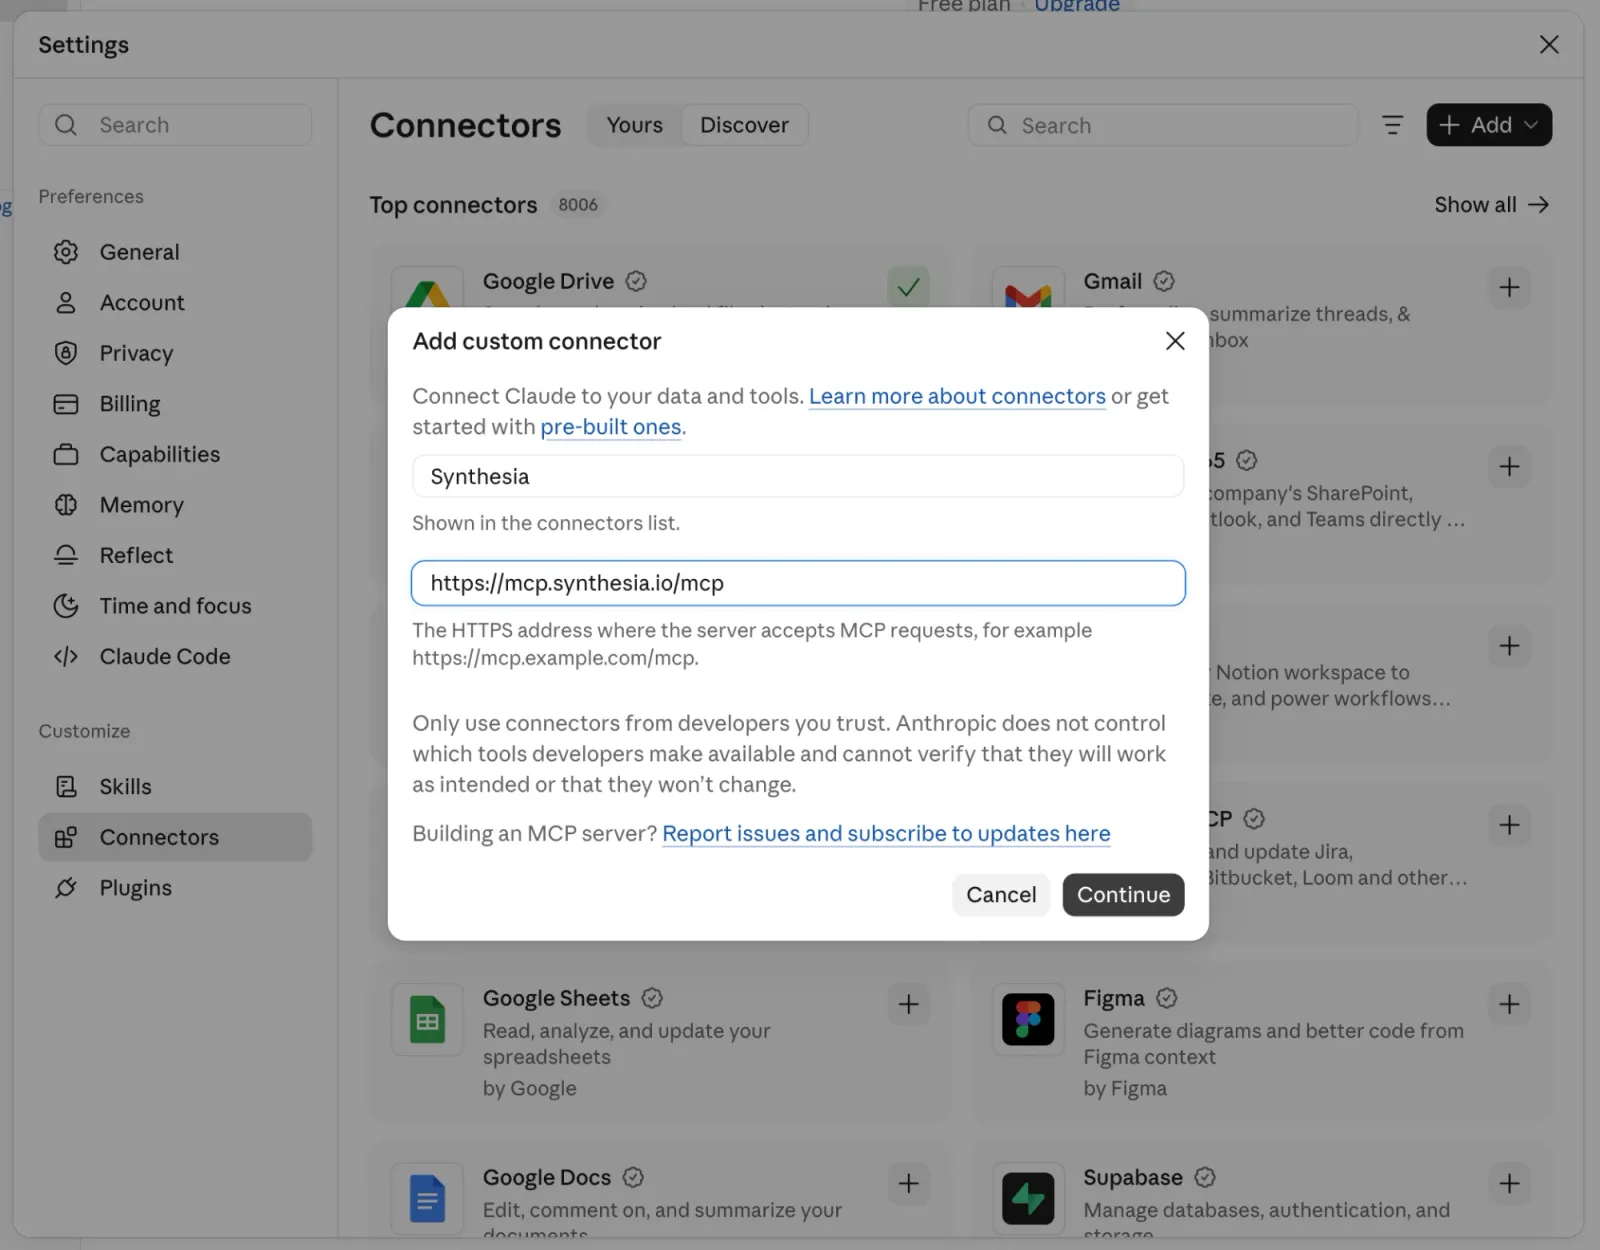Open the Add dropdown button
Viewport: 1600px width, 1250px height.
[1489, 125]
